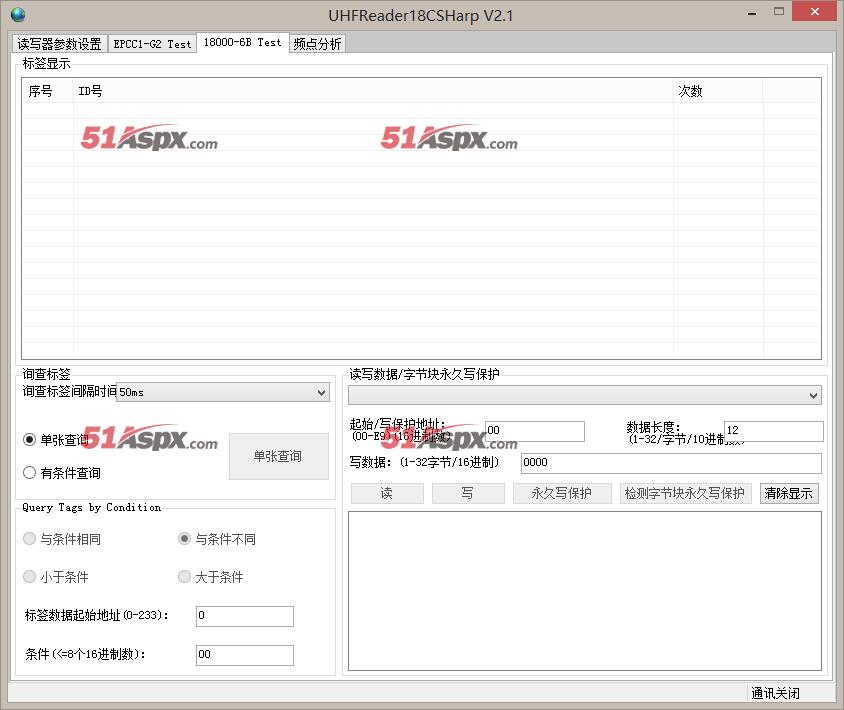844x710 pixels.
Task: Click the app icon in the title bar
Action: pyautogui.click(x=17, y=15)
